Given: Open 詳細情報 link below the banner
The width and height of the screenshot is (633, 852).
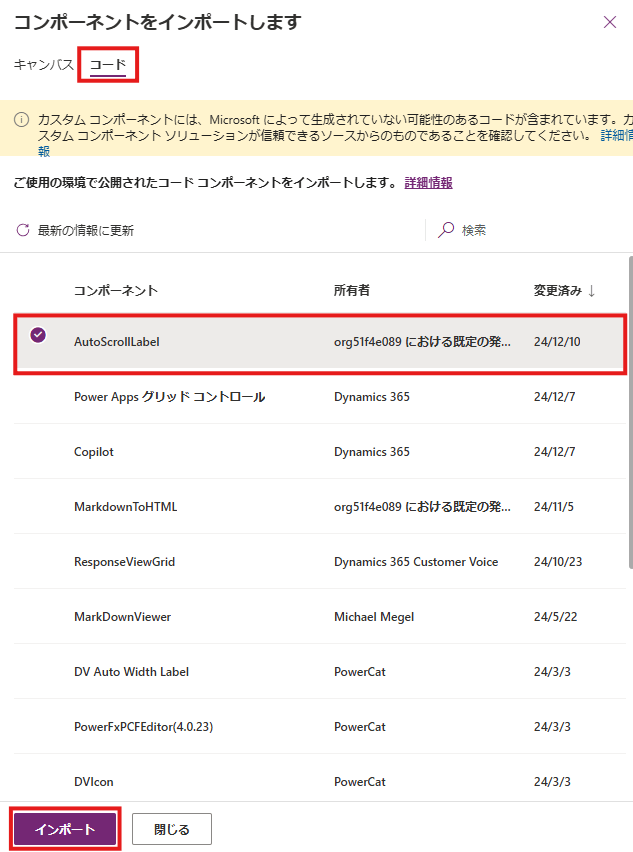Looking at the screenshot, I should point(428,183).
